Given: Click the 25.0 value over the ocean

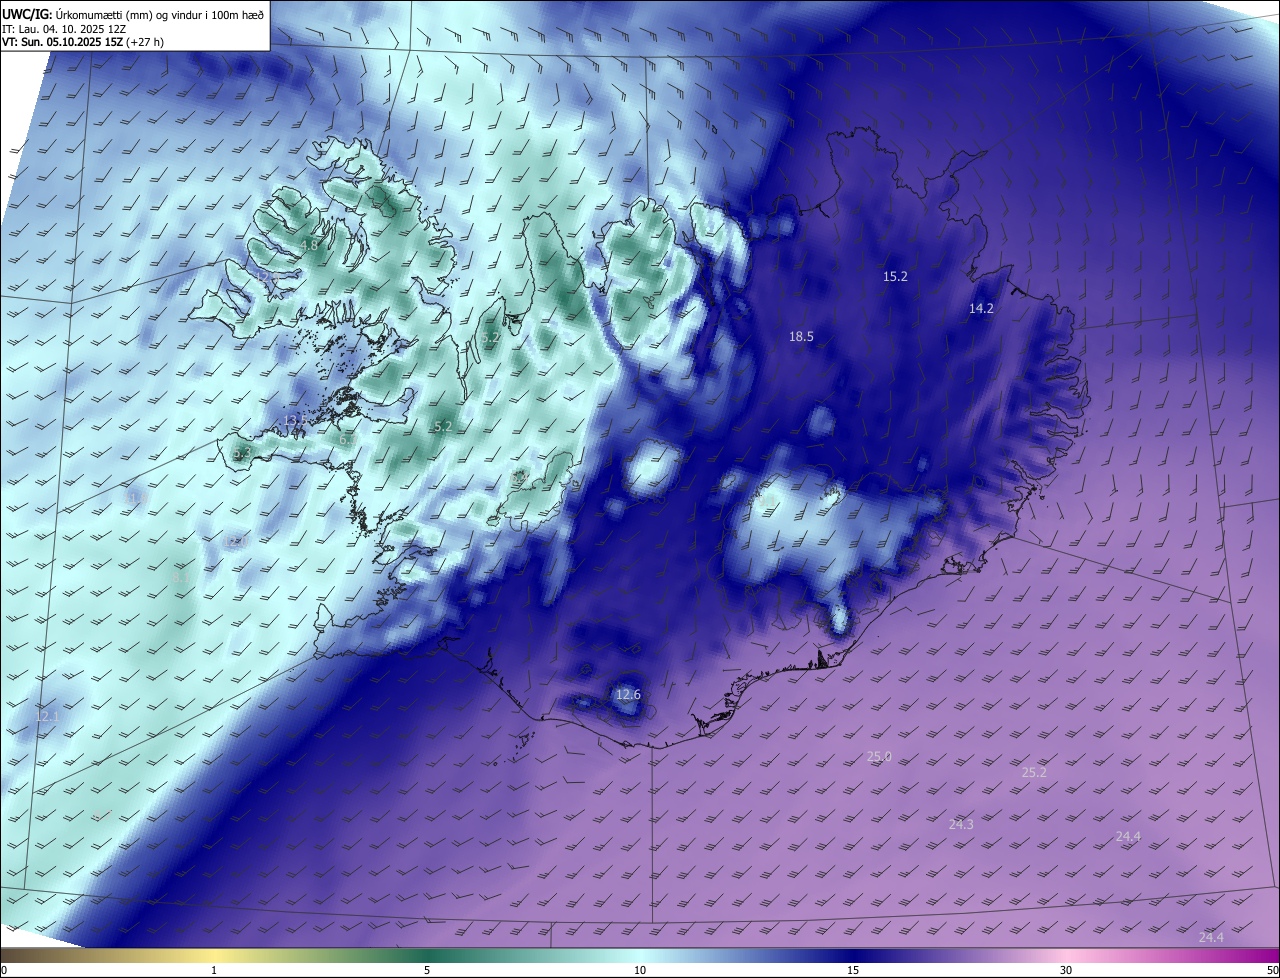Looking at the screenshot, I should pyautogui.click(x=879, y=757).
